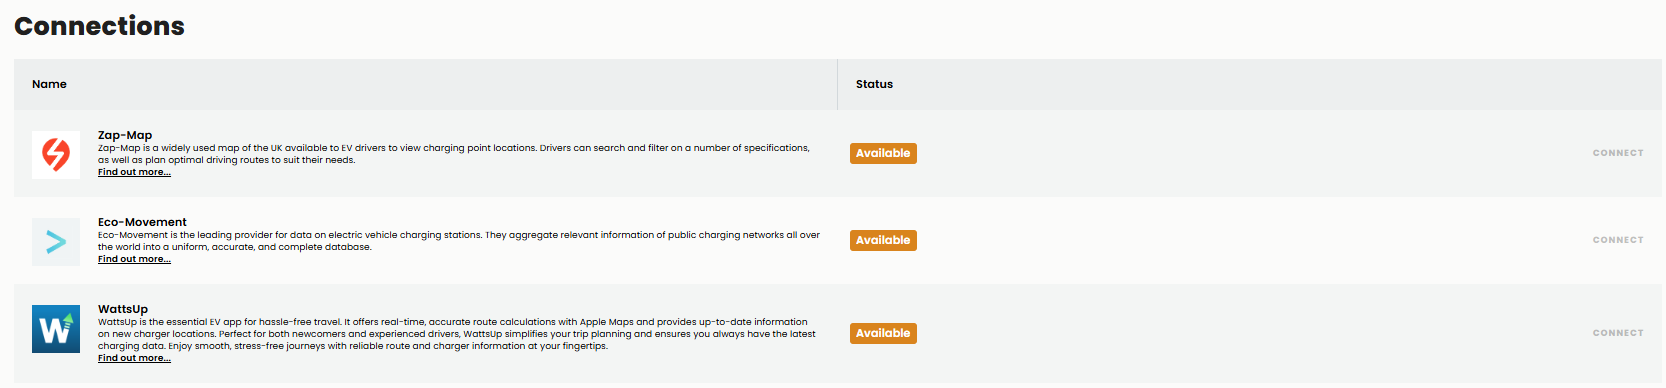The image size is (1666, 388).
Task: Click the Connections page heading
Action: [99, 26]
